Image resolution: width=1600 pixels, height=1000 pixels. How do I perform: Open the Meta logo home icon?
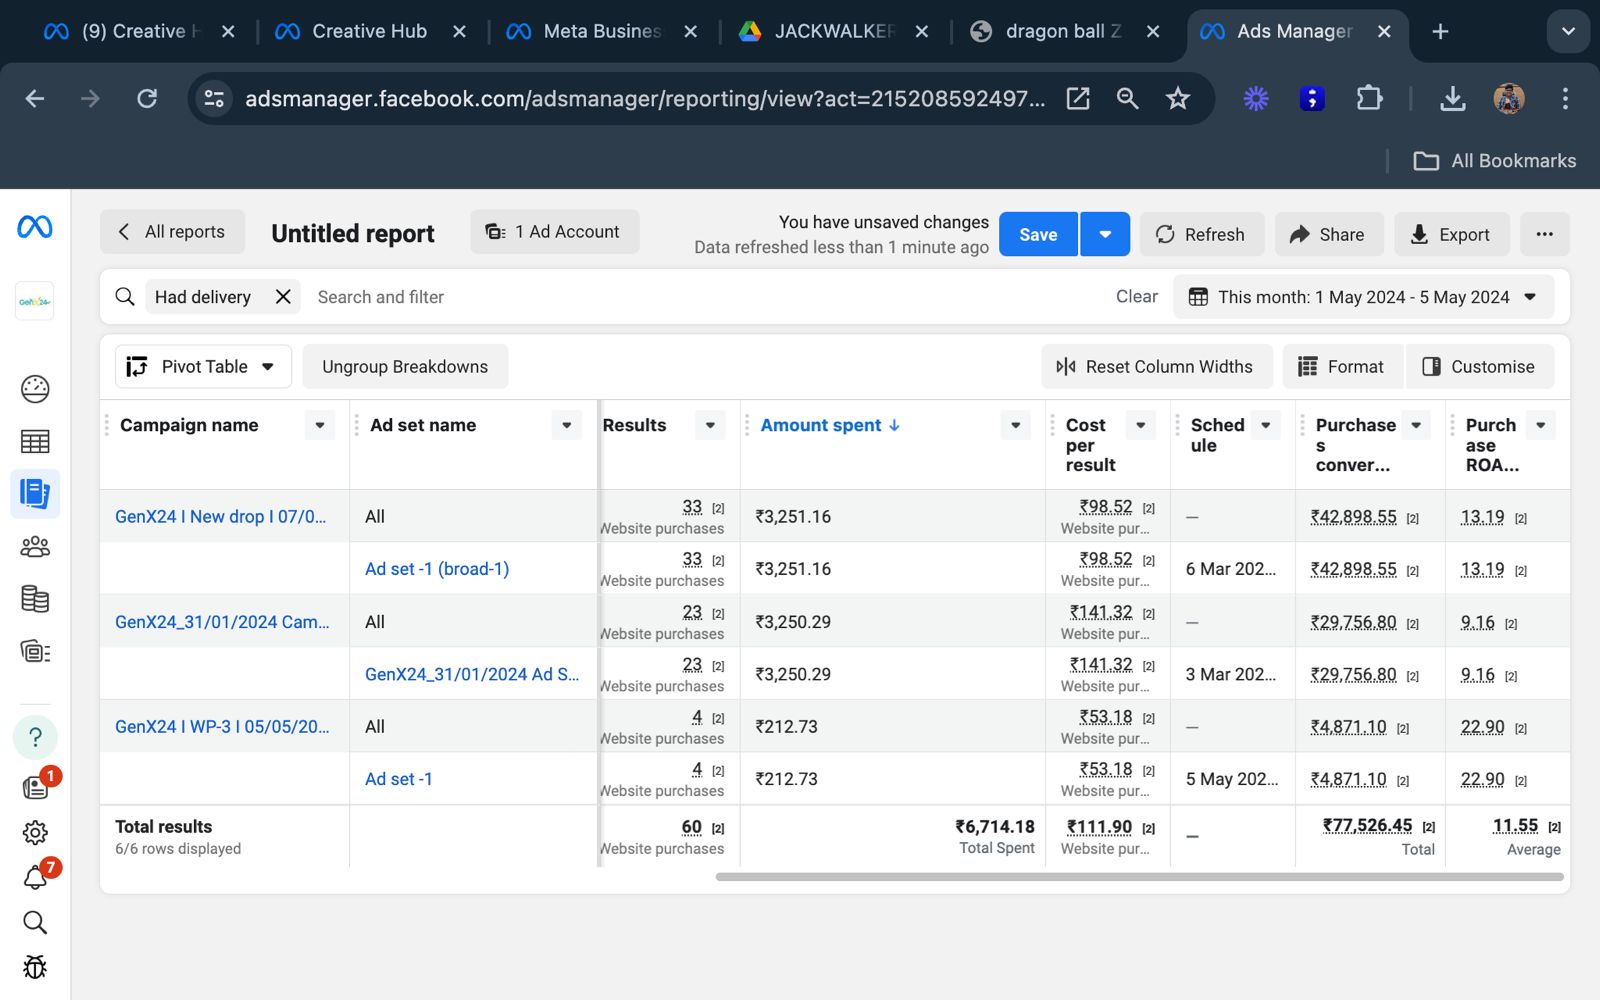click(35, 228)
